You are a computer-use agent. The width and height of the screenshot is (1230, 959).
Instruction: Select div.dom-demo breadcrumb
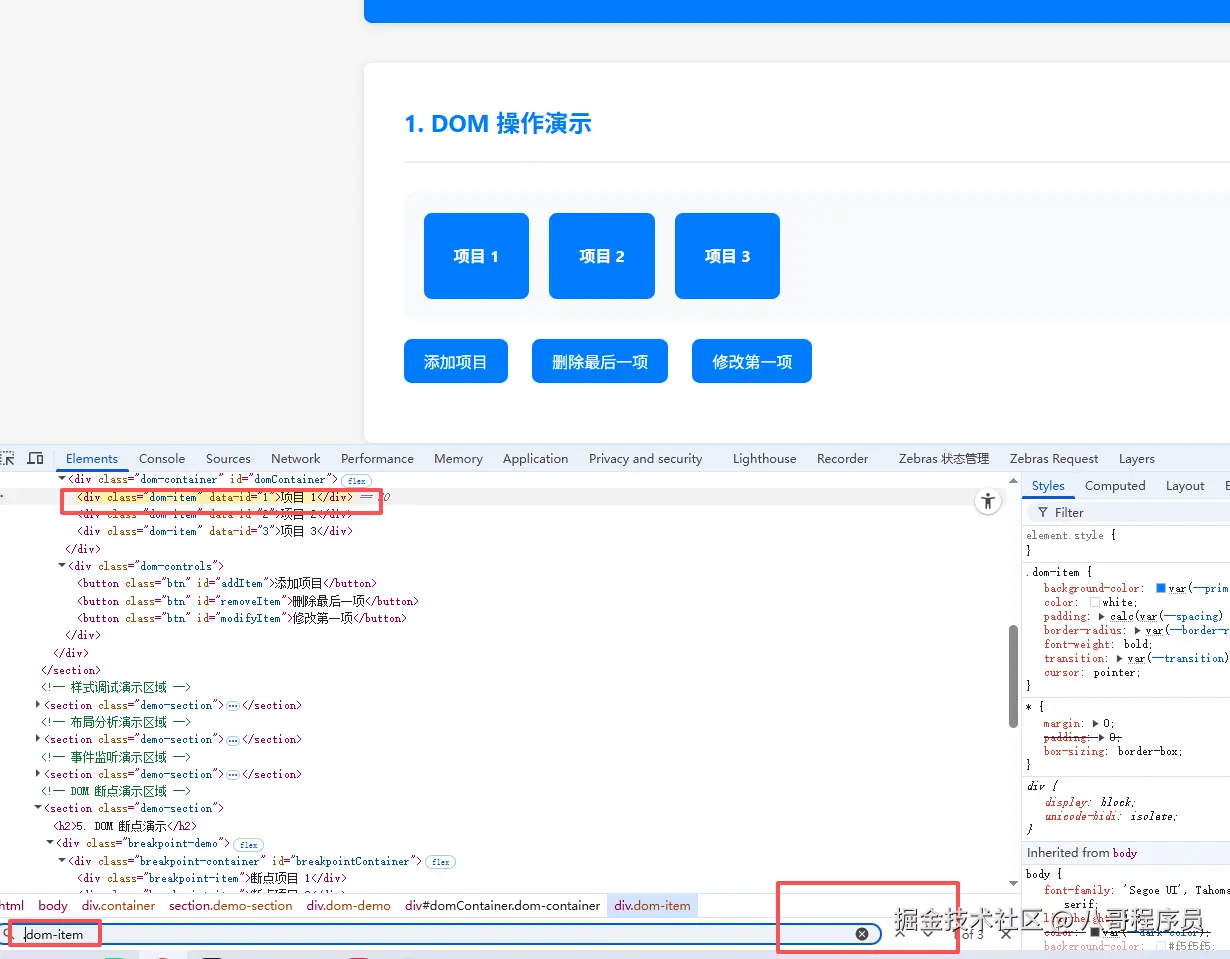[x=349, y=905]
